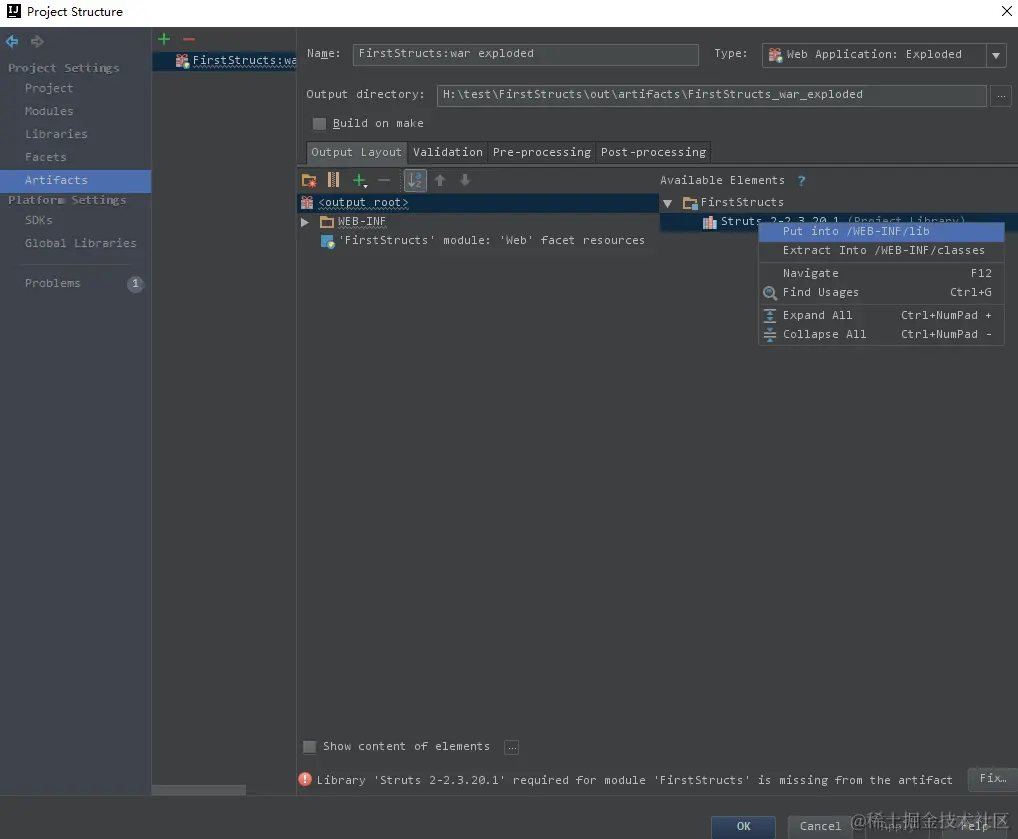
Task: Switch to the Validation tab
Action: (x=448, y=152)
